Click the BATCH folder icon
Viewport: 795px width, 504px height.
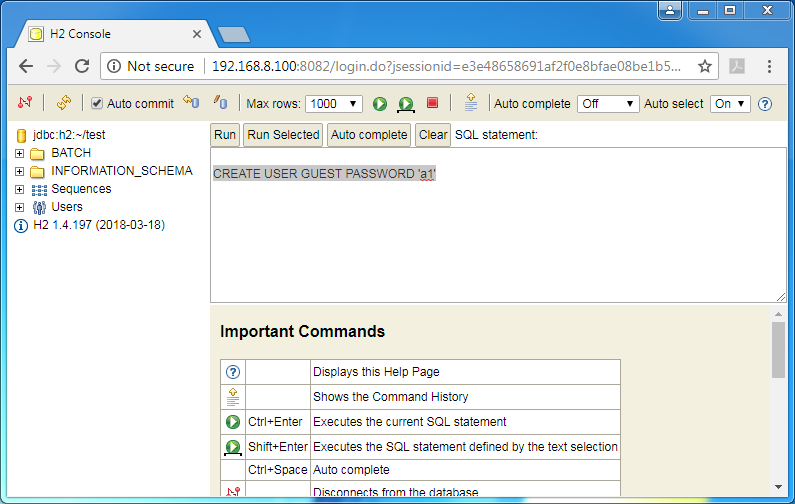tap(37, 154)
